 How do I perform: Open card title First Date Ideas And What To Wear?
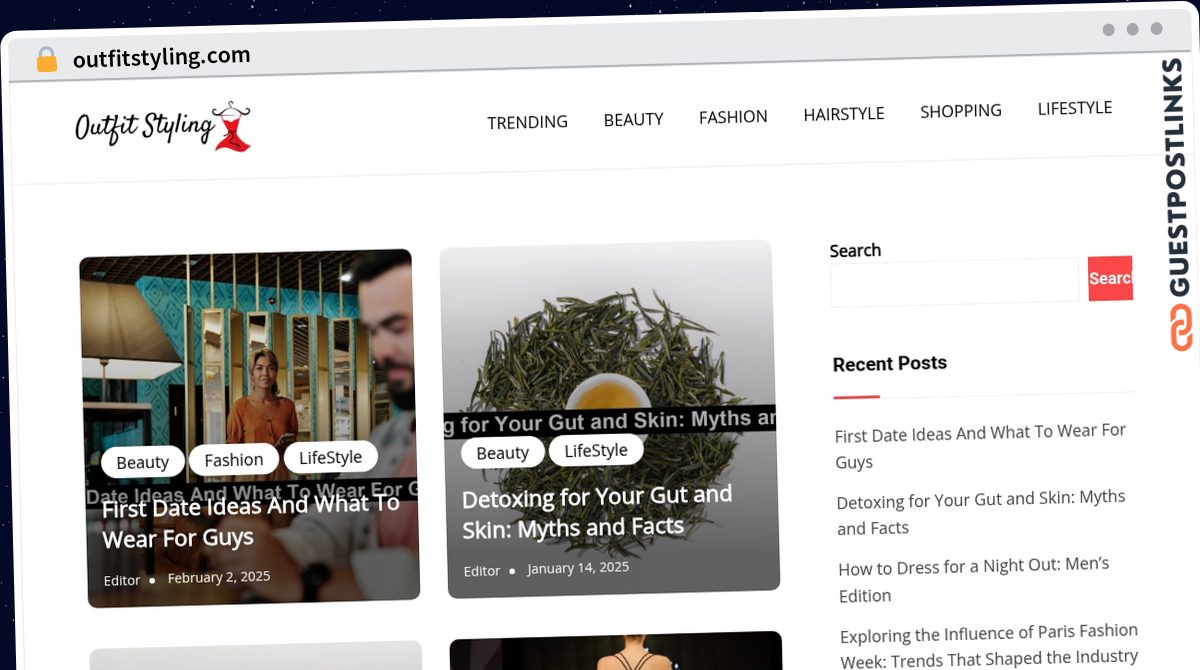pyautogui.click(x=251, y=521)
